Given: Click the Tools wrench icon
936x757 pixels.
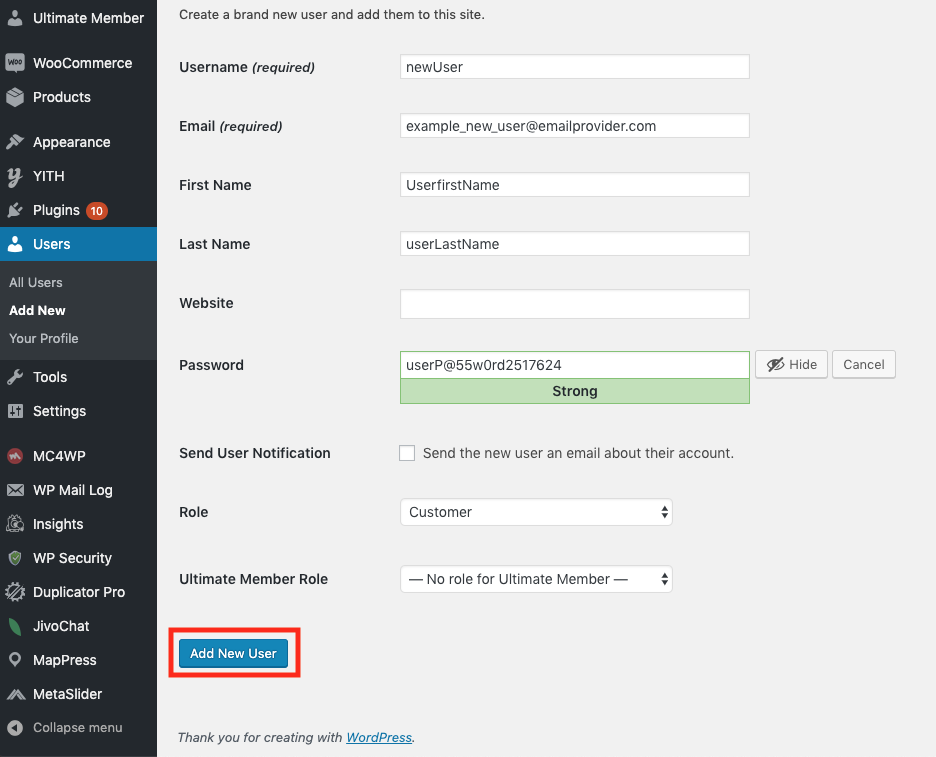Looking at the screenshot, I should [x=15, y=377].
